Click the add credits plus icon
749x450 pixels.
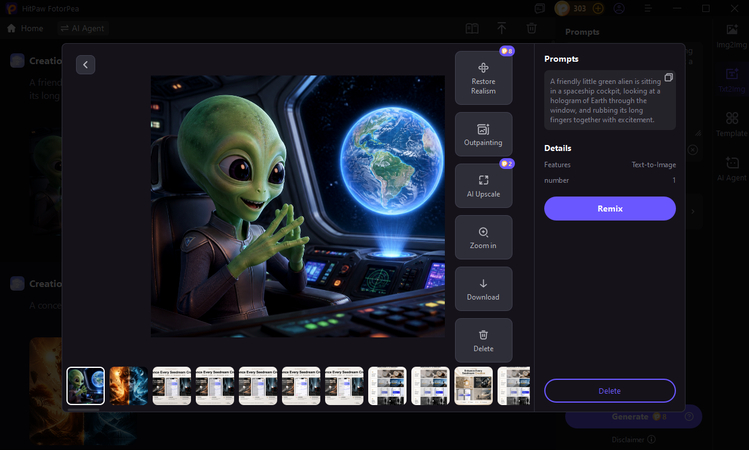click(598, 8)
